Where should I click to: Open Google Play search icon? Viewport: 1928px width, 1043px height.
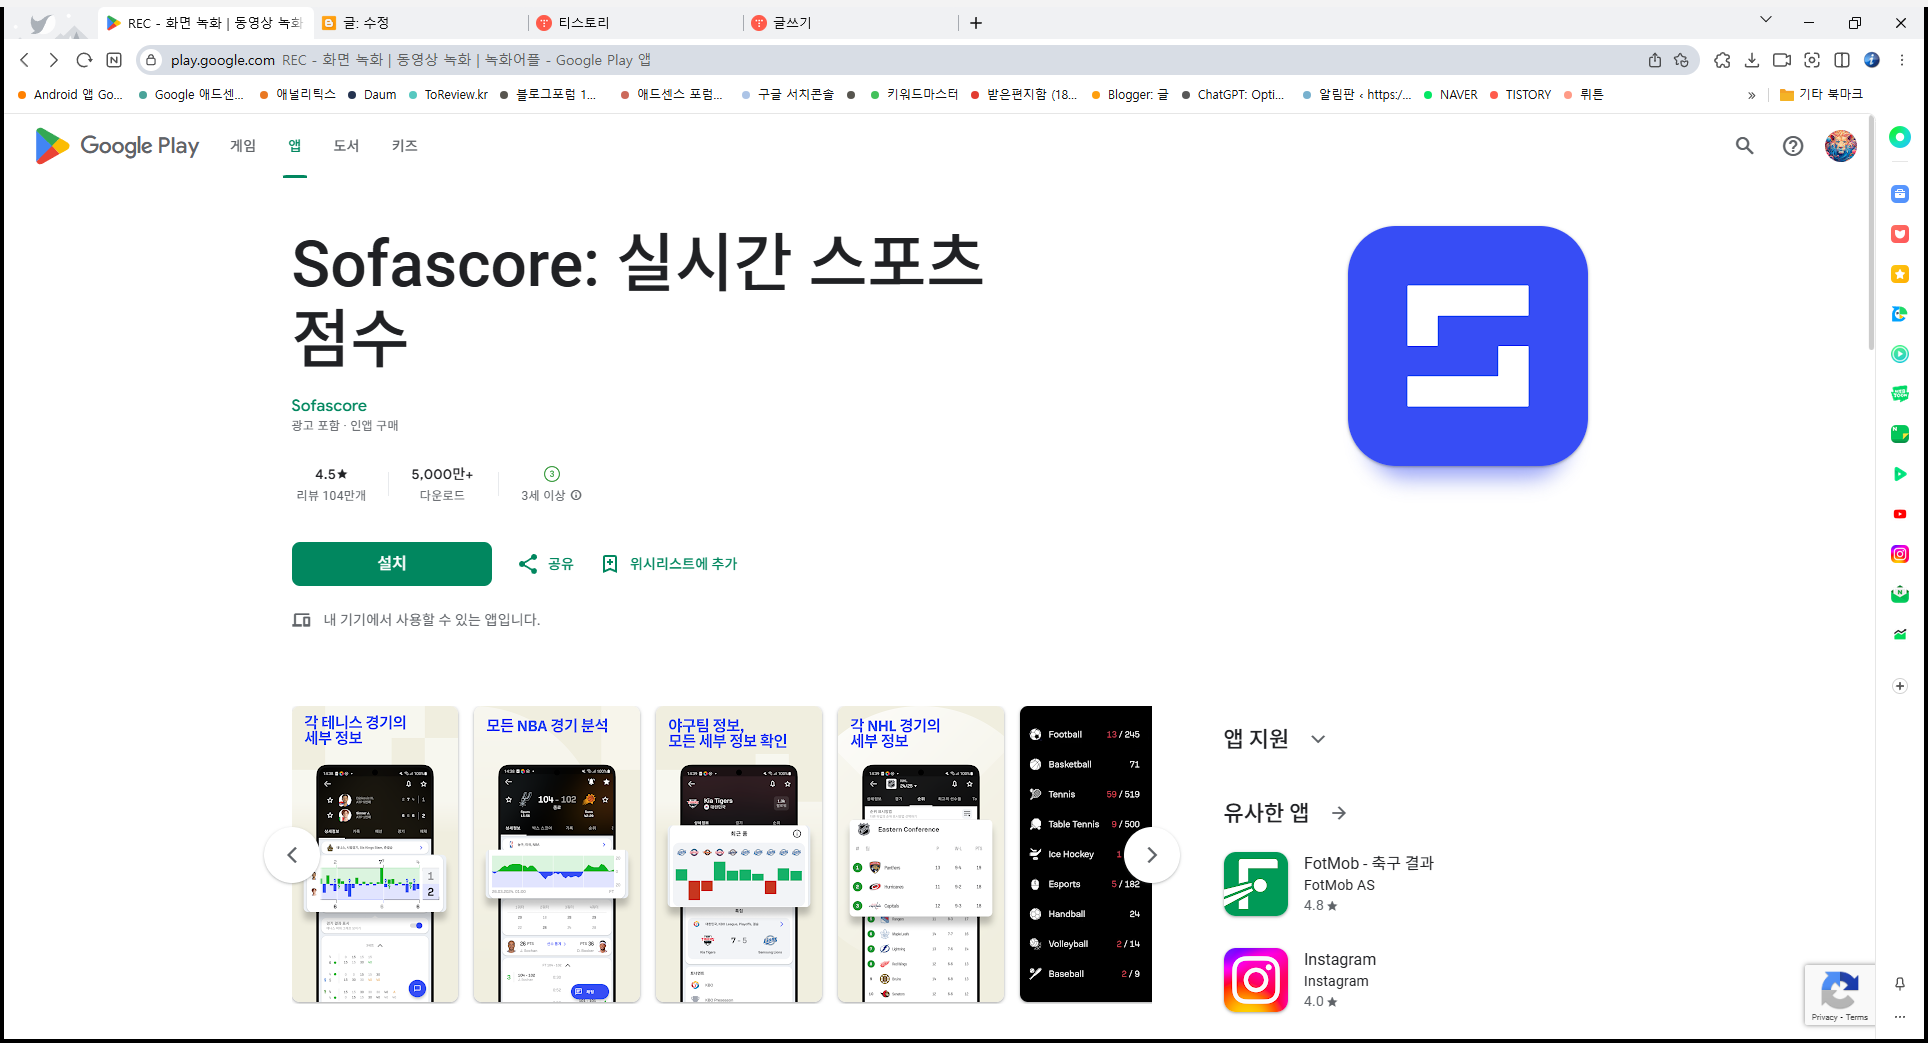[1744, 146]
